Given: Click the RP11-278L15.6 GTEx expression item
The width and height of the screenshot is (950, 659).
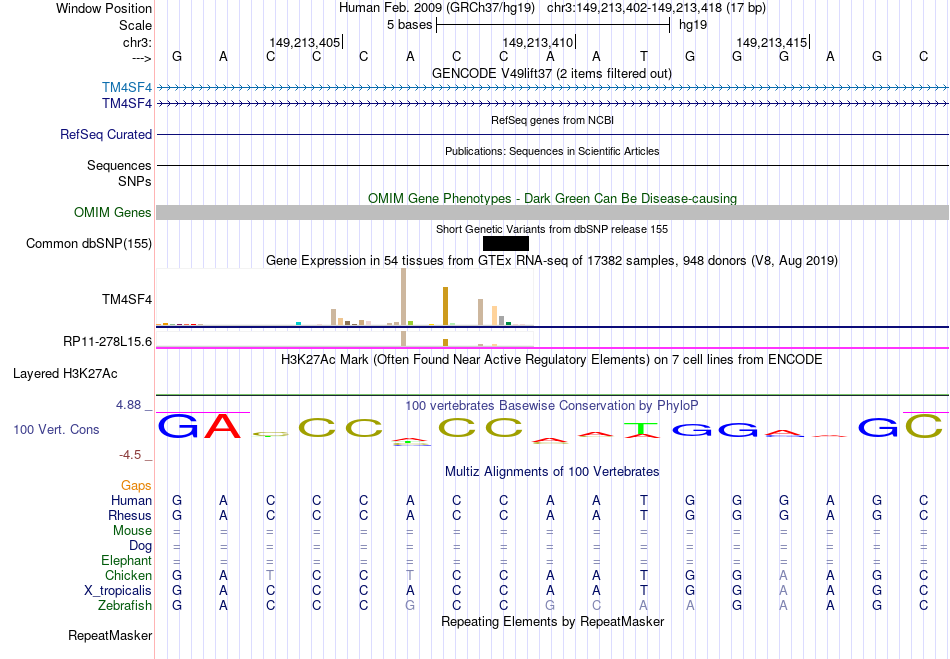Looking at the screenshot, I should [x=345, y=340].
